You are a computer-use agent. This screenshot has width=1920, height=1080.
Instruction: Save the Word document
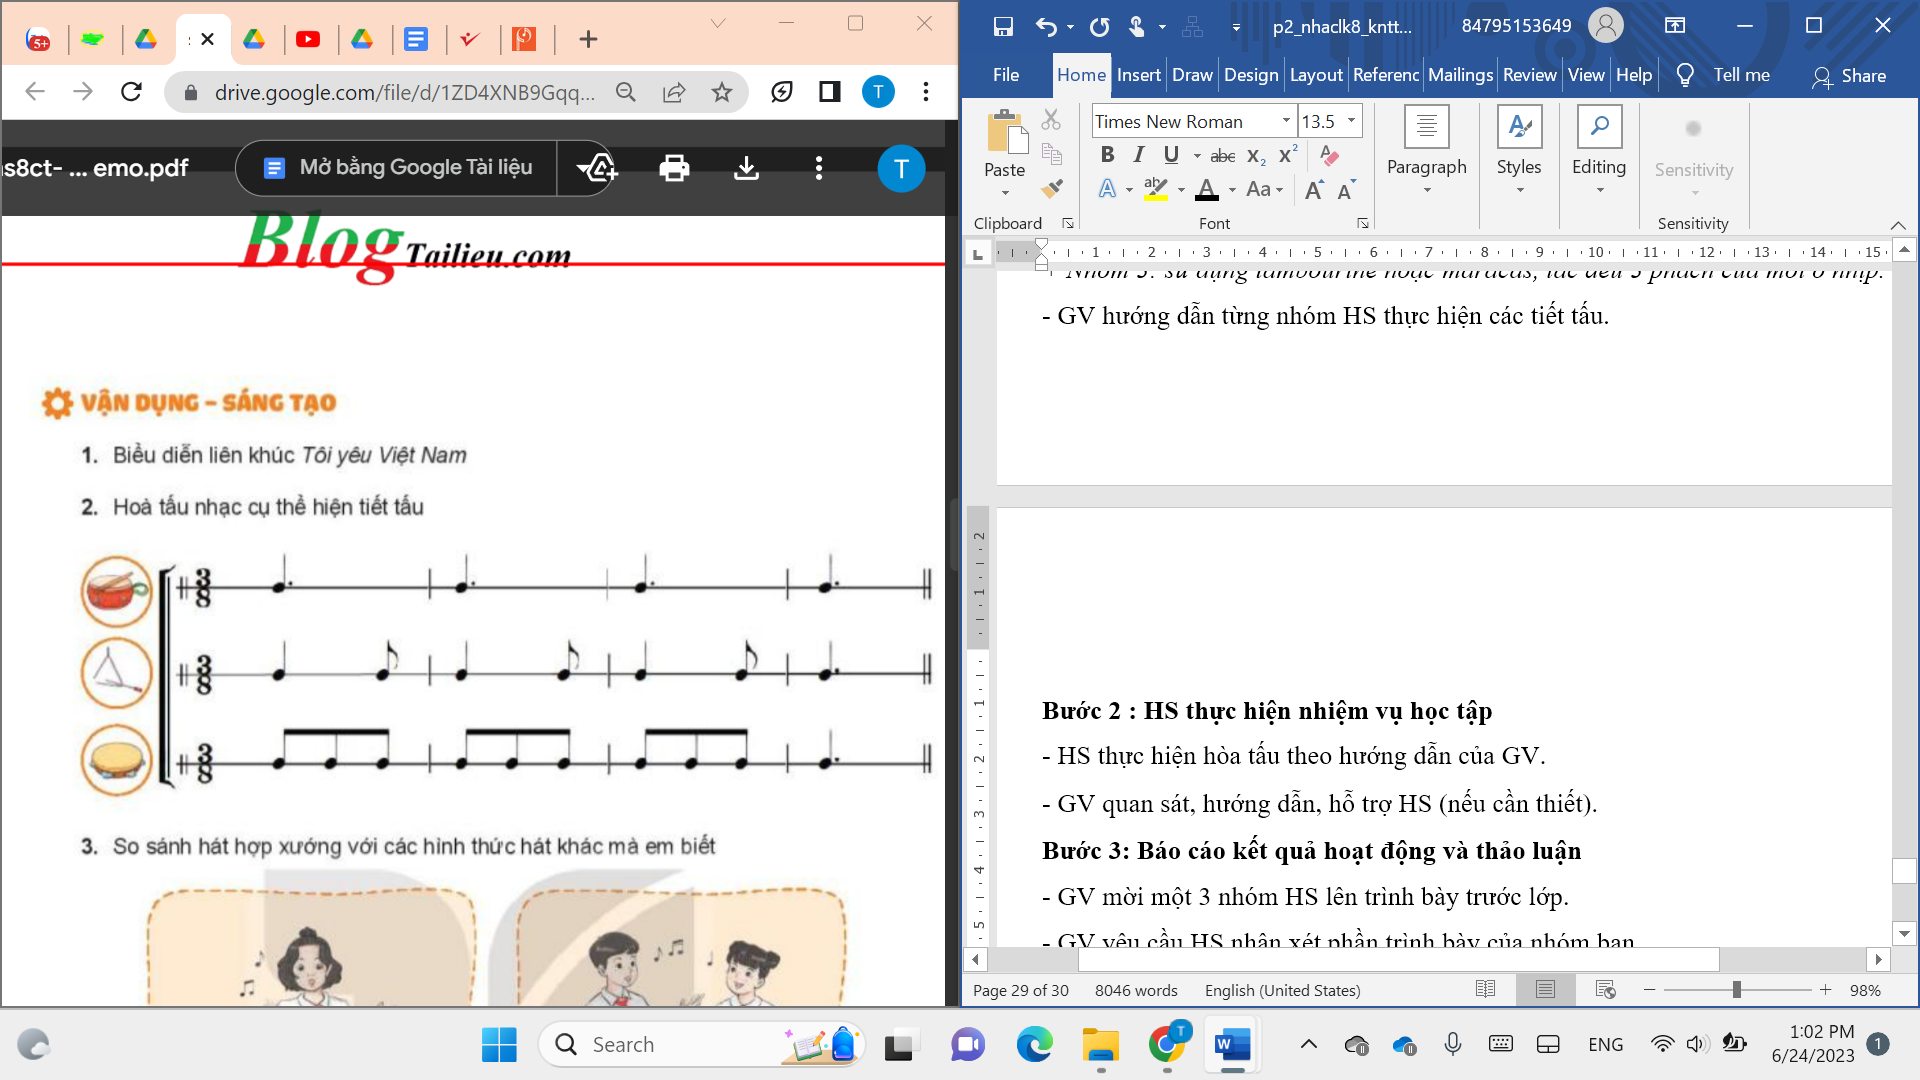(x=1003, y=27)
